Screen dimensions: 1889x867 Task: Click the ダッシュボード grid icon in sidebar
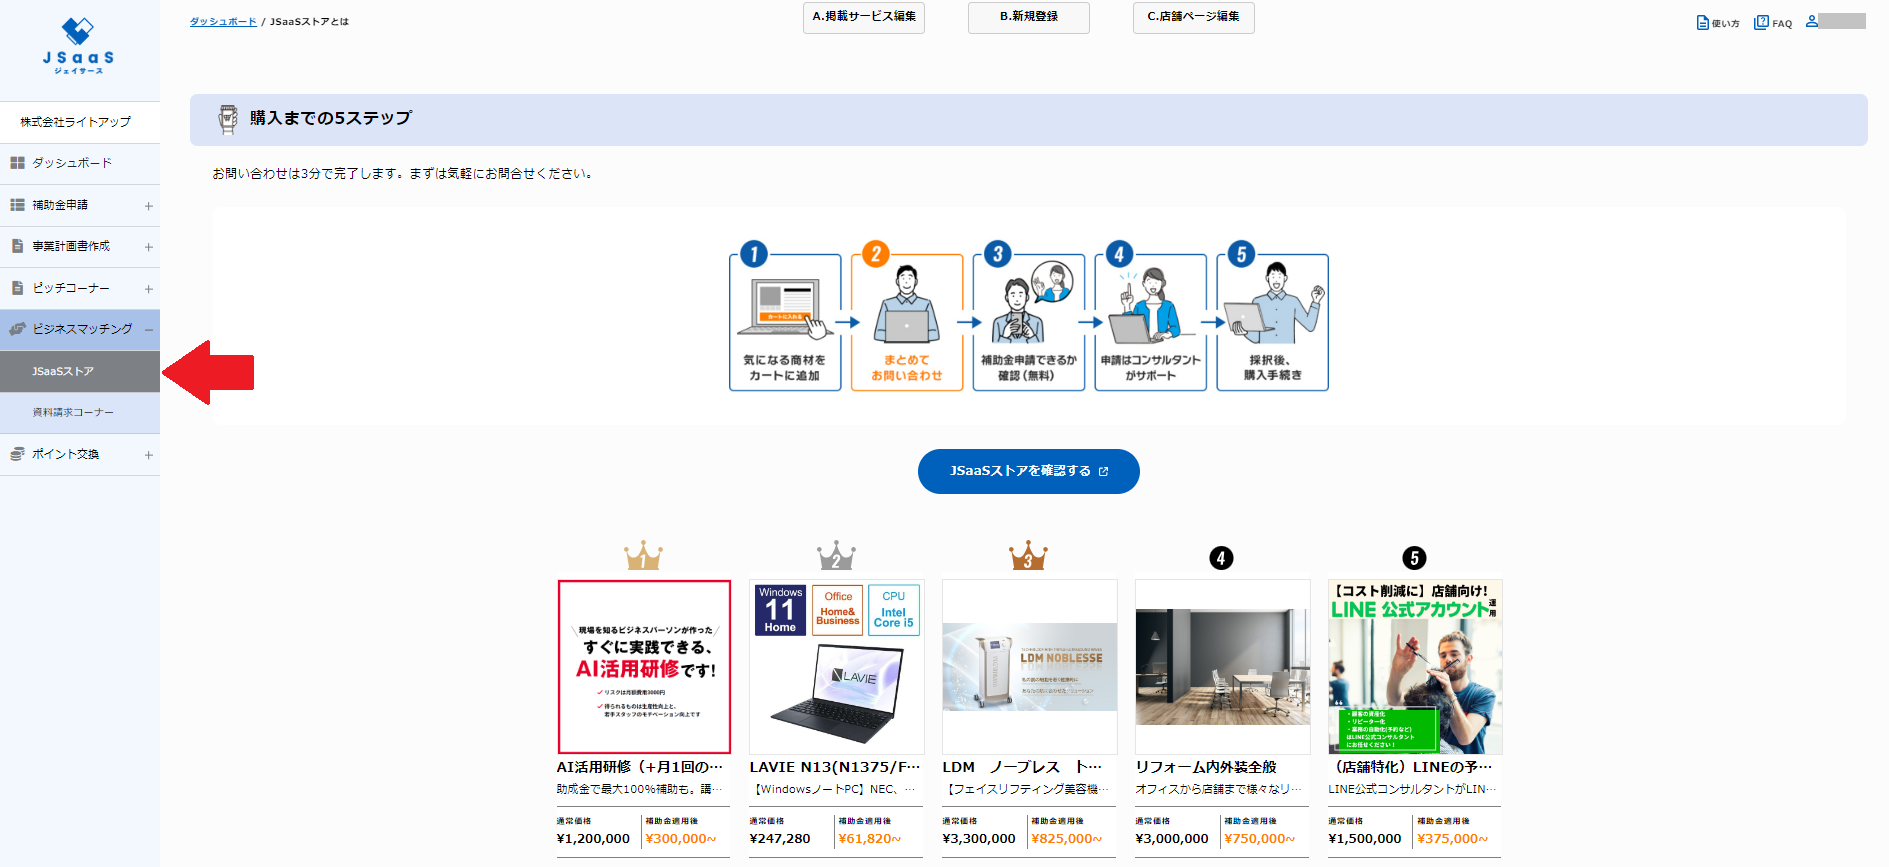tap(17, 163)
